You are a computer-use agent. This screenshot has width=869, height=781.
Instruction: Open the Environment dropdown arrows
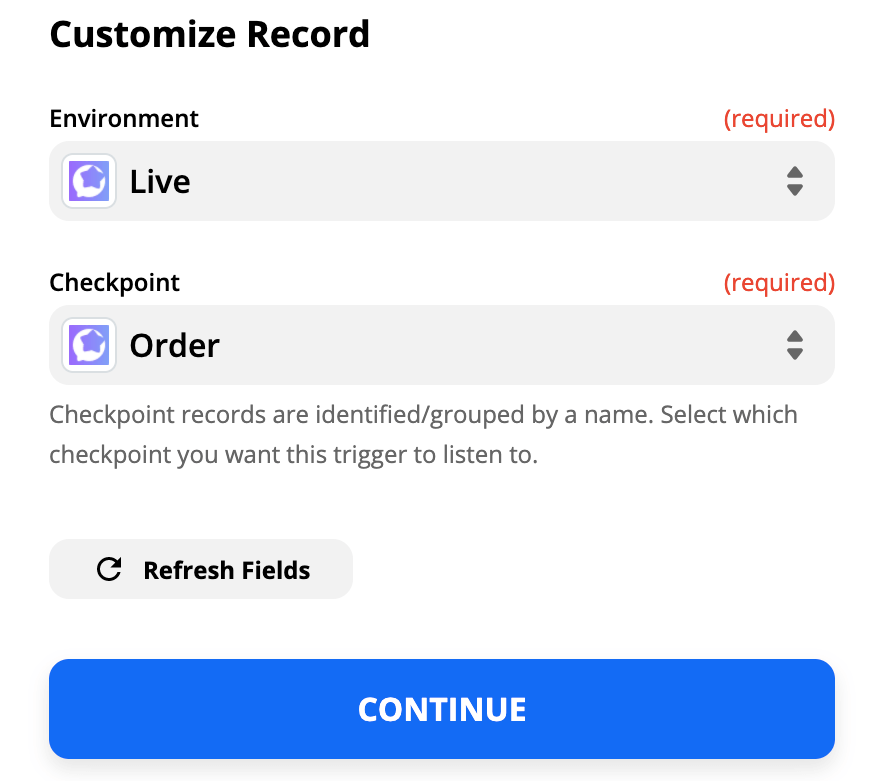[x=795, y=181]
